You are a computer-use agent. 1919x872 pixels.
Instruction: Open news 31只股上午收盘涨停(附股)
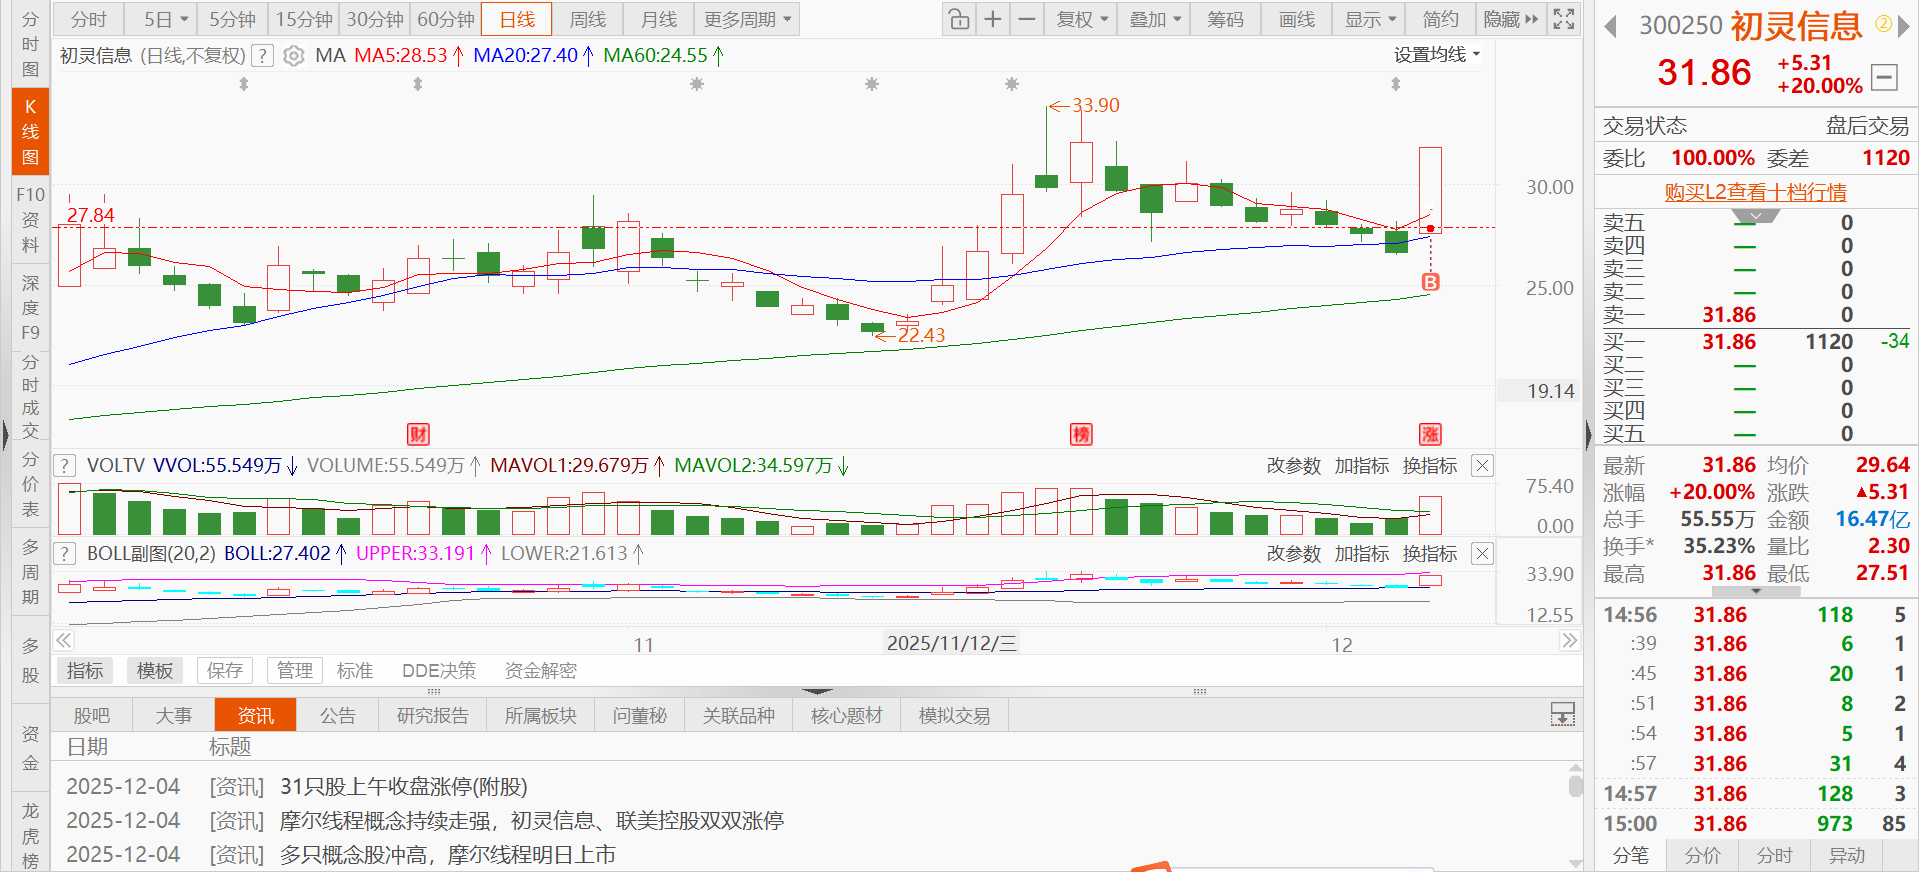(403, 787)
